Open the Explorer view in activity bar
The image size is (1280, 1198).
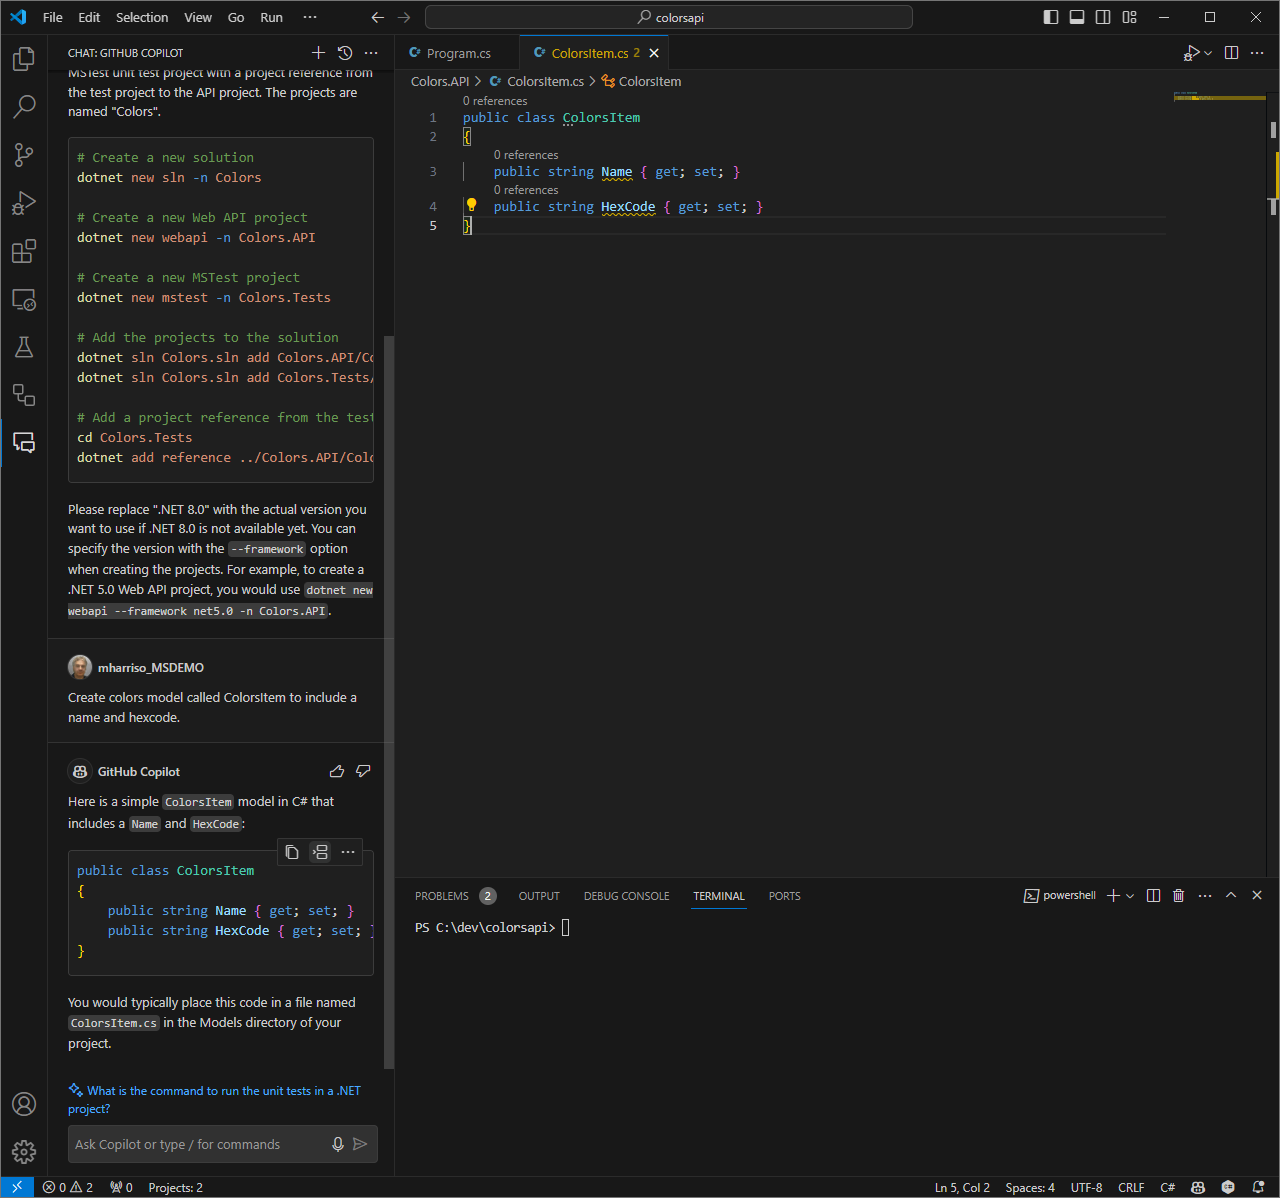(24, 59)
